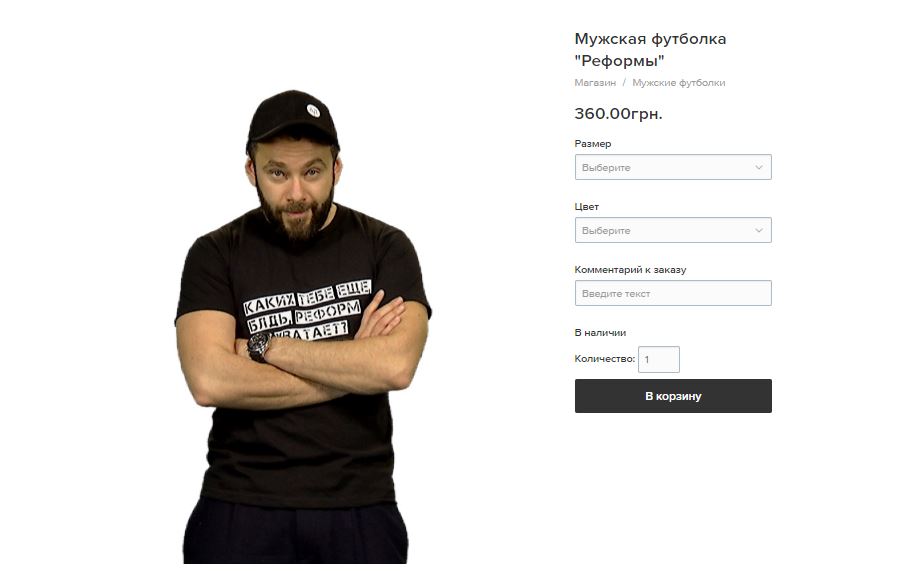This screenshot has width=911, height=571.
Task: Click the В наличии availability text
Action: (x=600, y=333)
